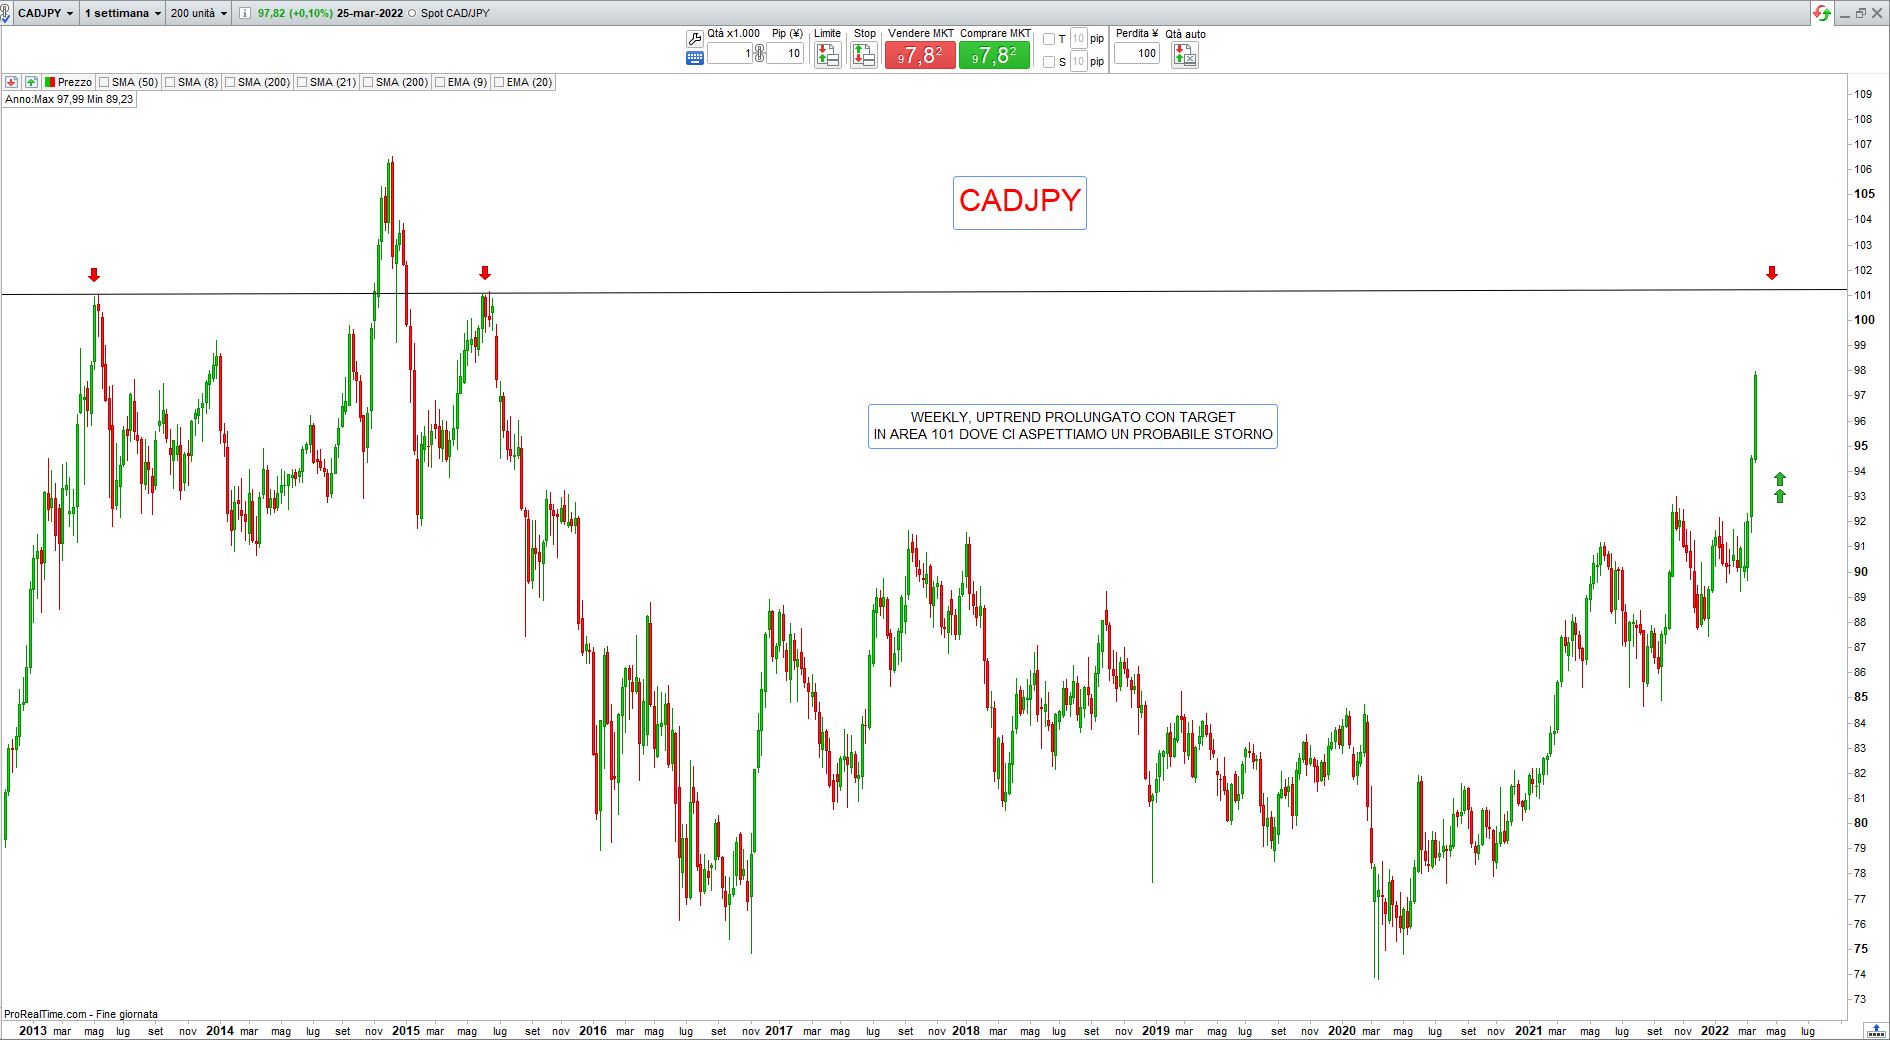Image resolution: width=1890 pixels, height=1040 pixels.
Task: Tick the T target checkbox
Action: click(x=1049, y=39)
